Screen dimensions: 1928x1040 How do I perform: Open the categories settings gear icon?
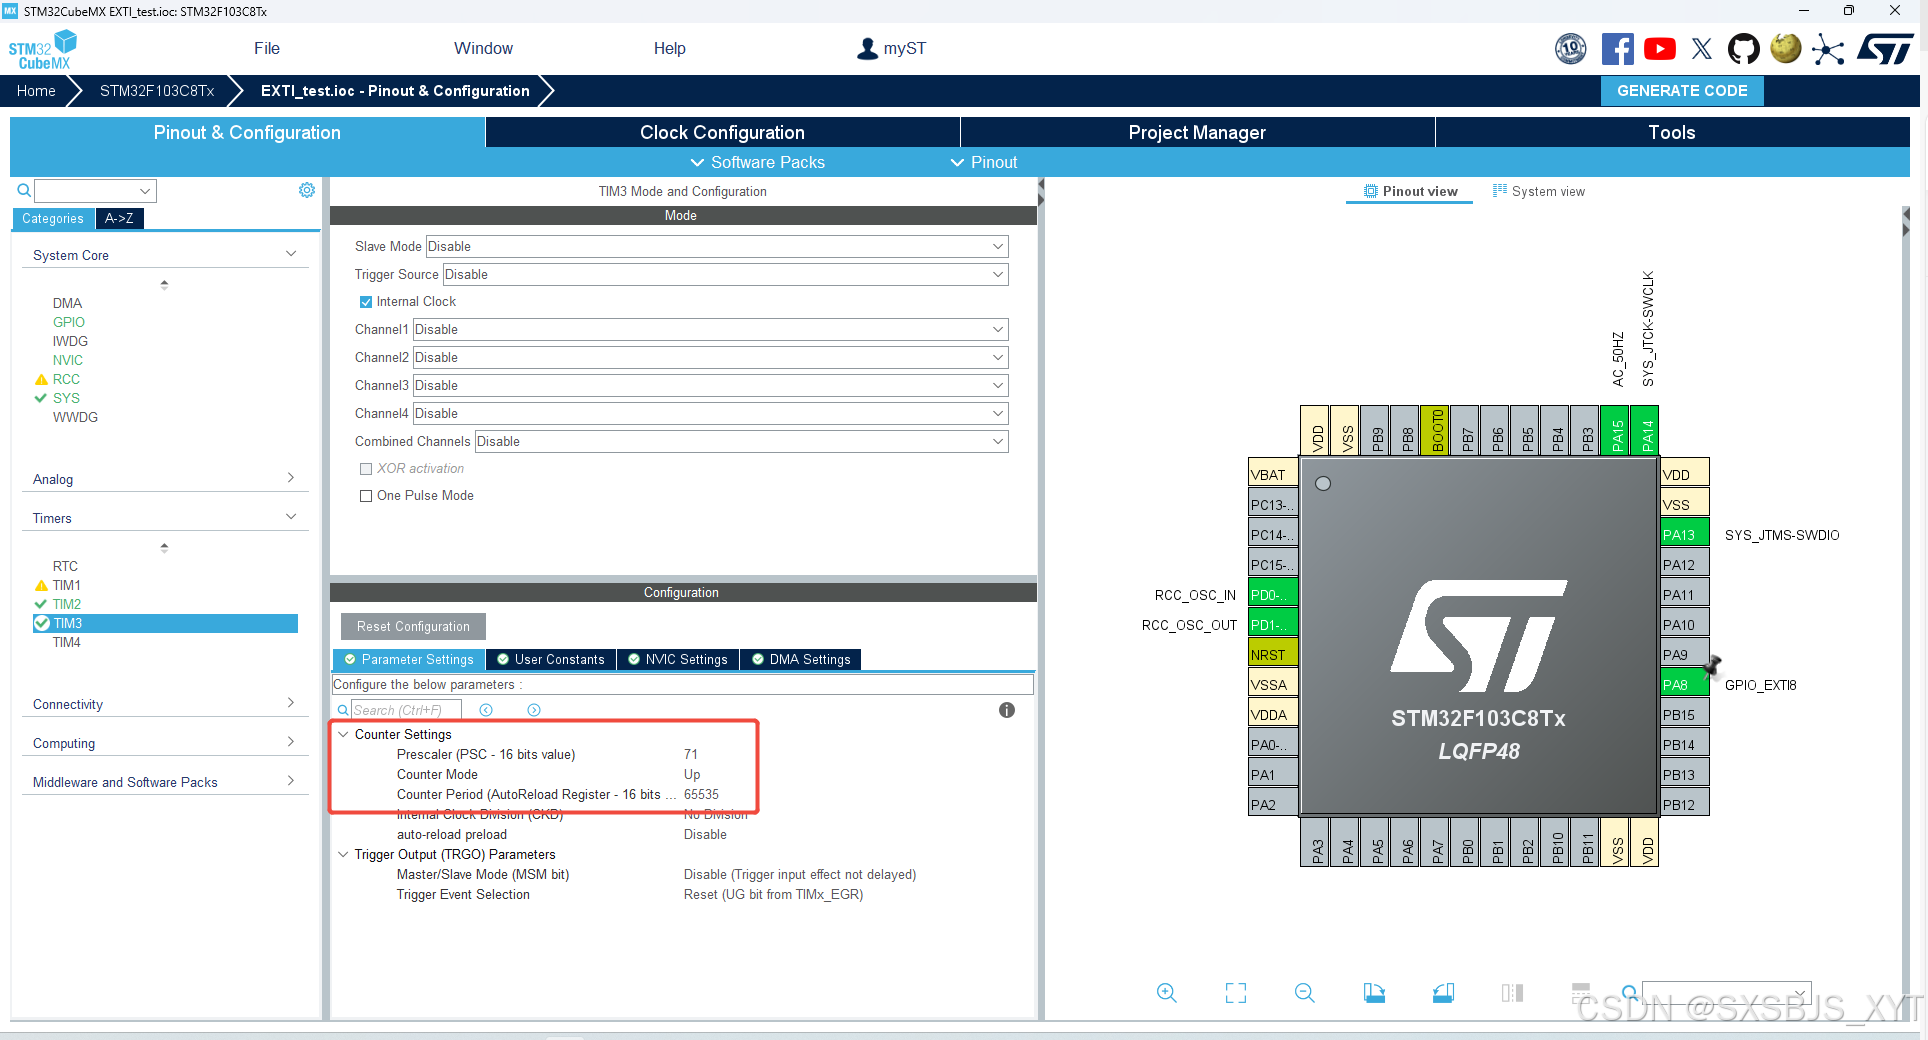(x=306, y=190)
